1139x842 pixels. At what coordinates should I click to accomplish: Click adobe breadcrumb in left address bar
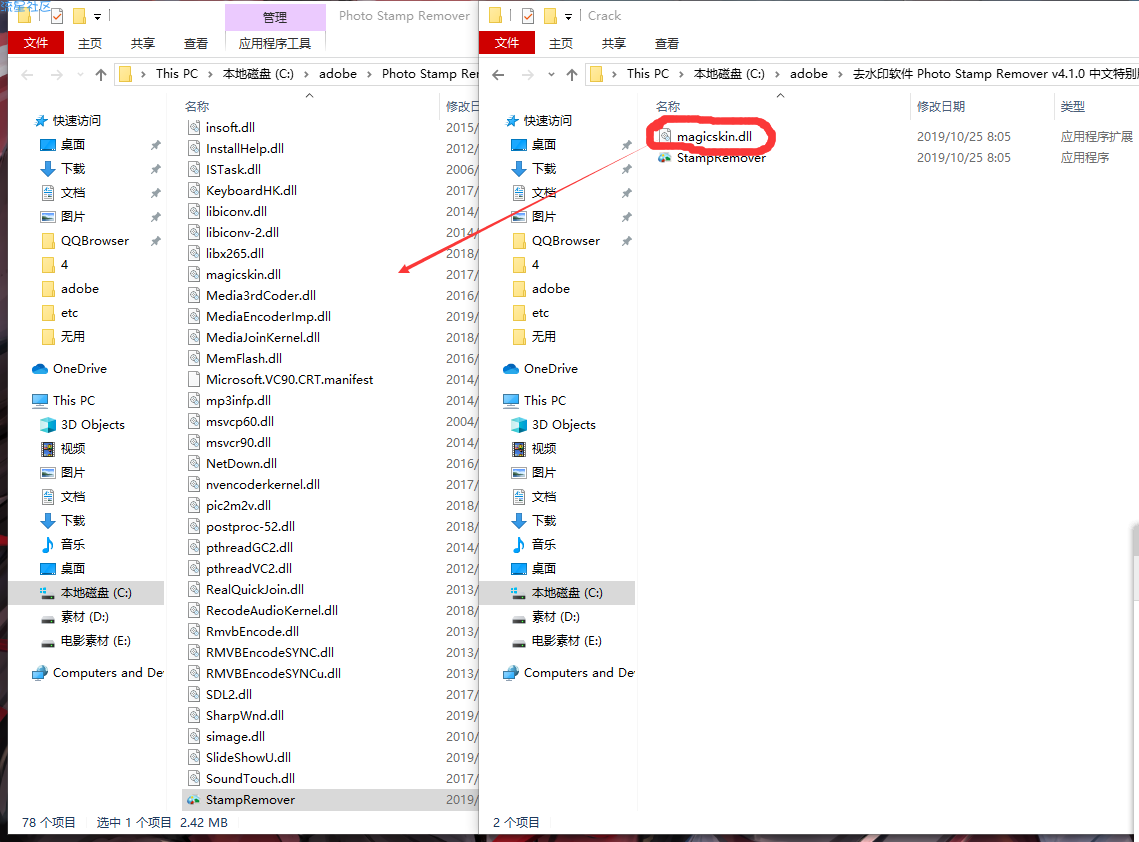338,74
